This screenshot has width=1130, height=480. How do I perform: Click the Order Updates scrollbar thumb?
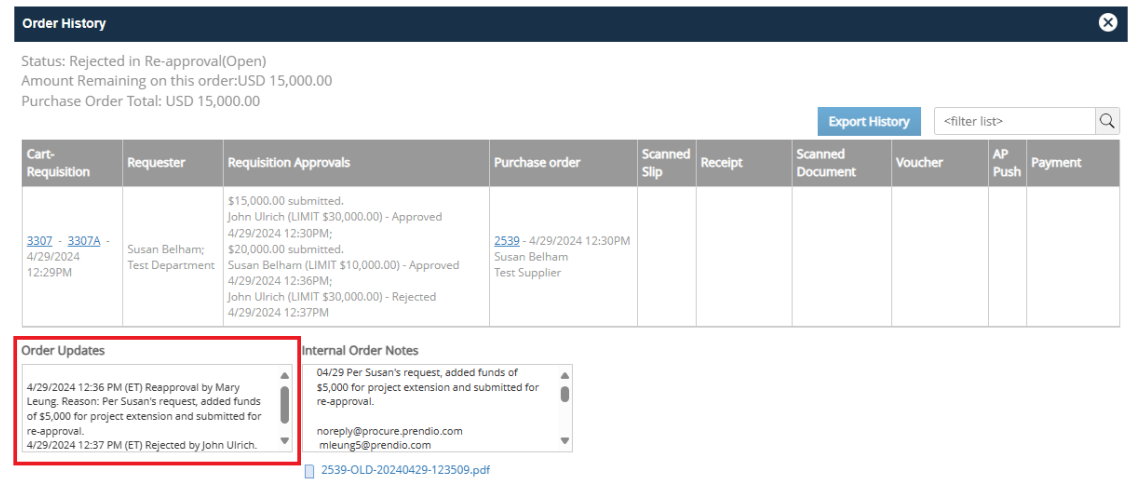coord(284,405)
